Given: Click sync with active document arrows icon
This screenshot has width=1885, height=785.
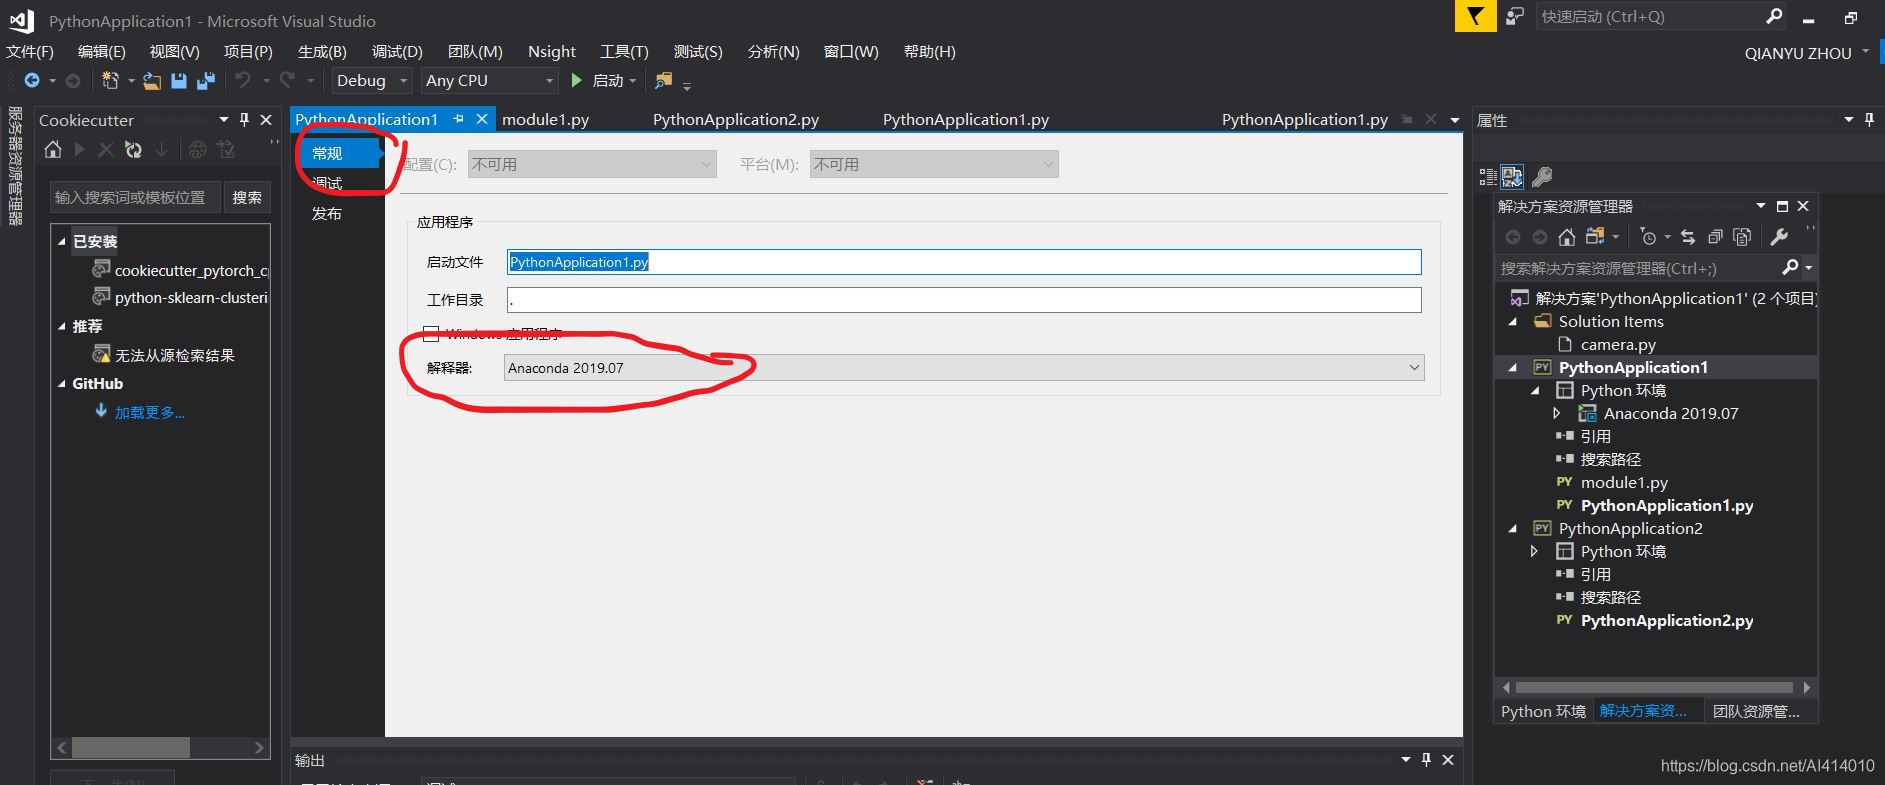Looking at the screenshot, I should [x=1688, y=237].
